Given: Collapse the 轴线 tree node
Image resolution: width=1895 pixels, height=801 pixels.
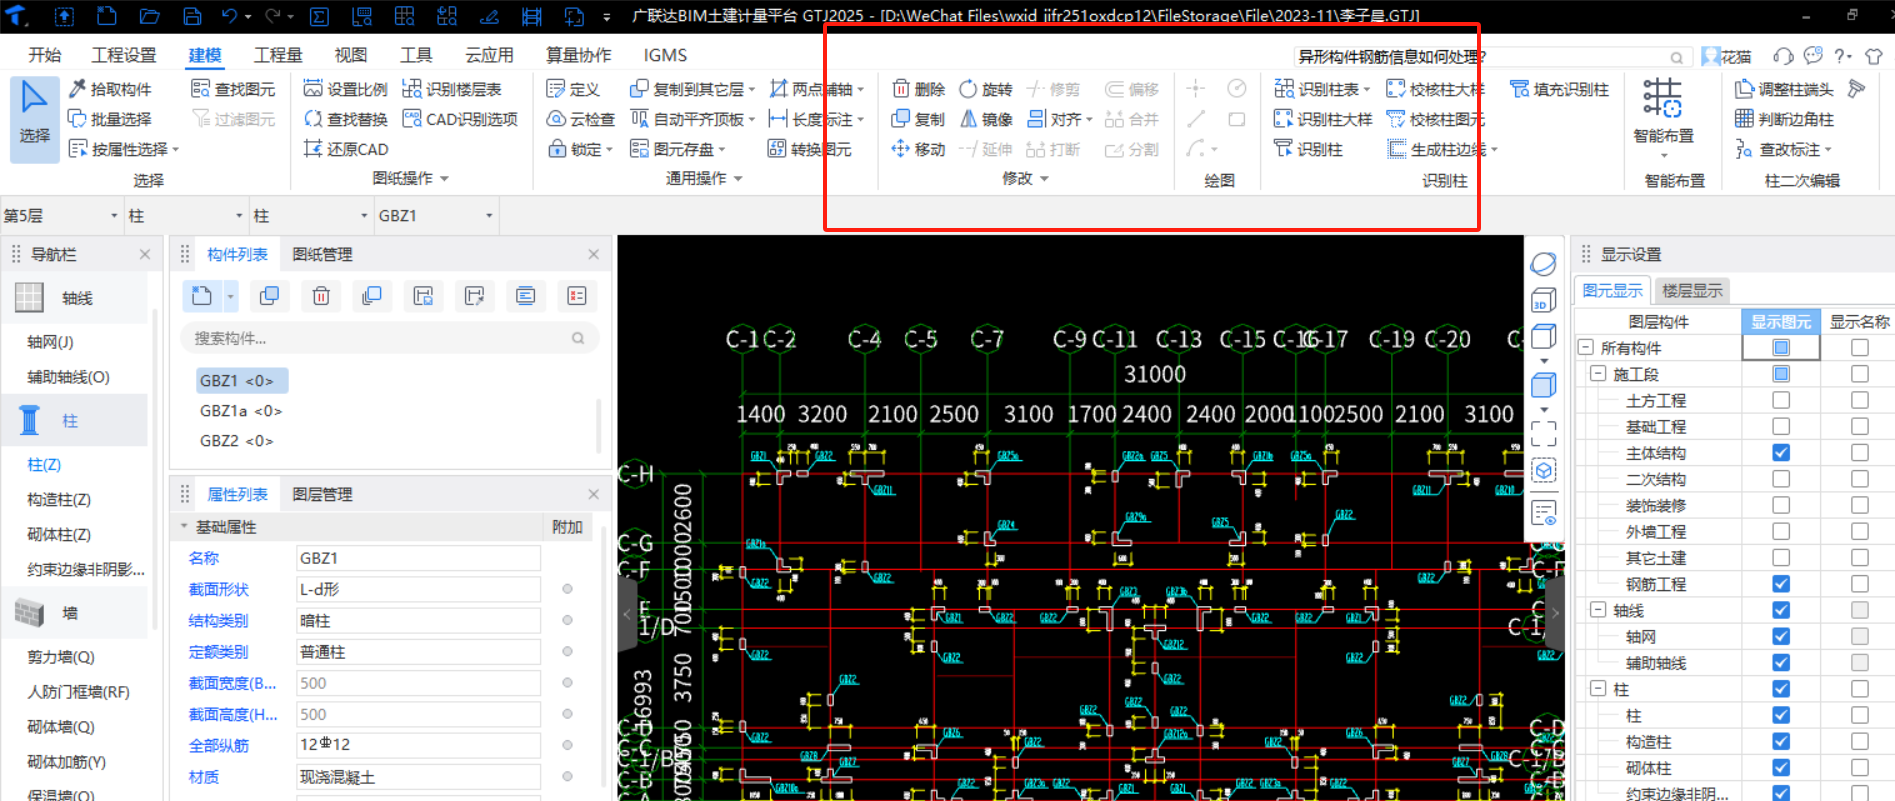Looking at the screenshot, I should click(x=1598, y=610).
